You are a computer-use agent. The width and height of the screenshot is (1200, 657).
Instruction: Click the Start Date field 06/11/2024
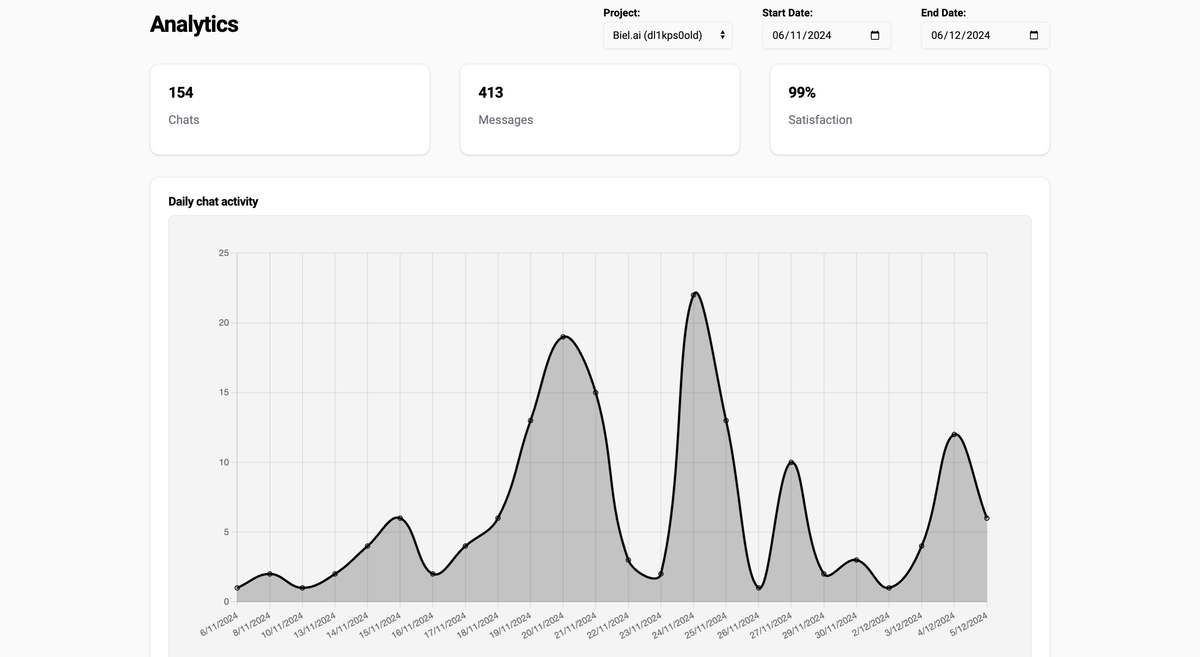(826, 35)
